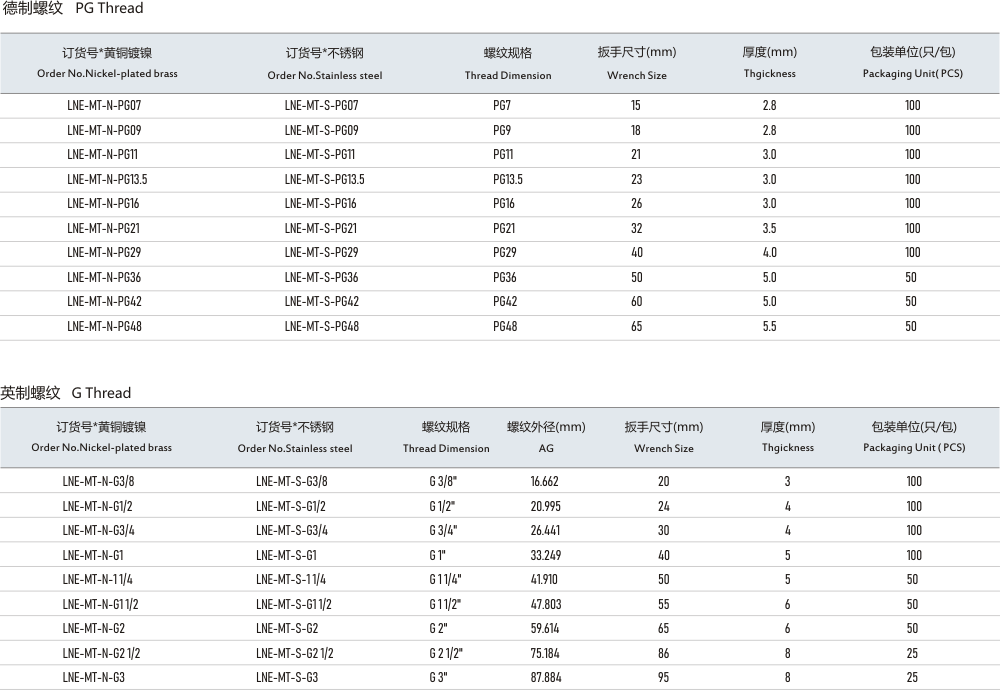Screen dimensions: 1000x690
Task: Click the PG13.5 thread dimension cell
Action: pyautogui.click(x=508, y=179)
